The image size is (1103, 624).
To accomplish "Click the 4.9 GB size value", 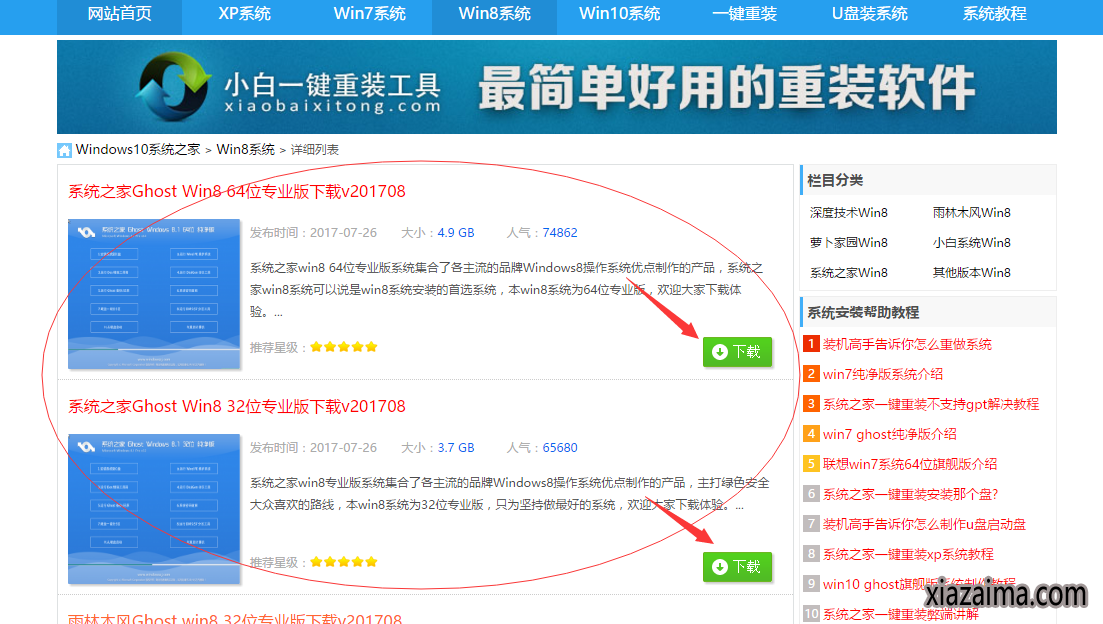I will (x=456, y=233).
